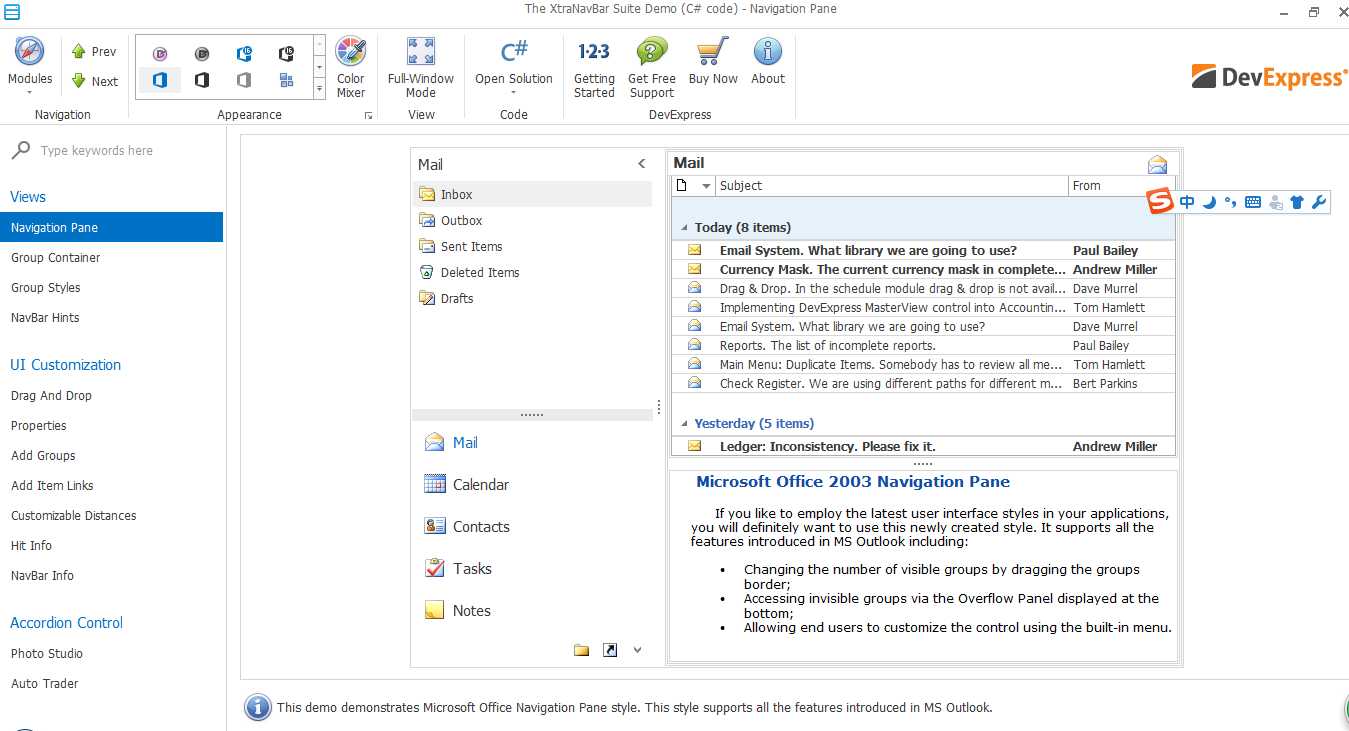
Task: Select the dark gray DevExpress skin icon
Action: click(202, 54)
